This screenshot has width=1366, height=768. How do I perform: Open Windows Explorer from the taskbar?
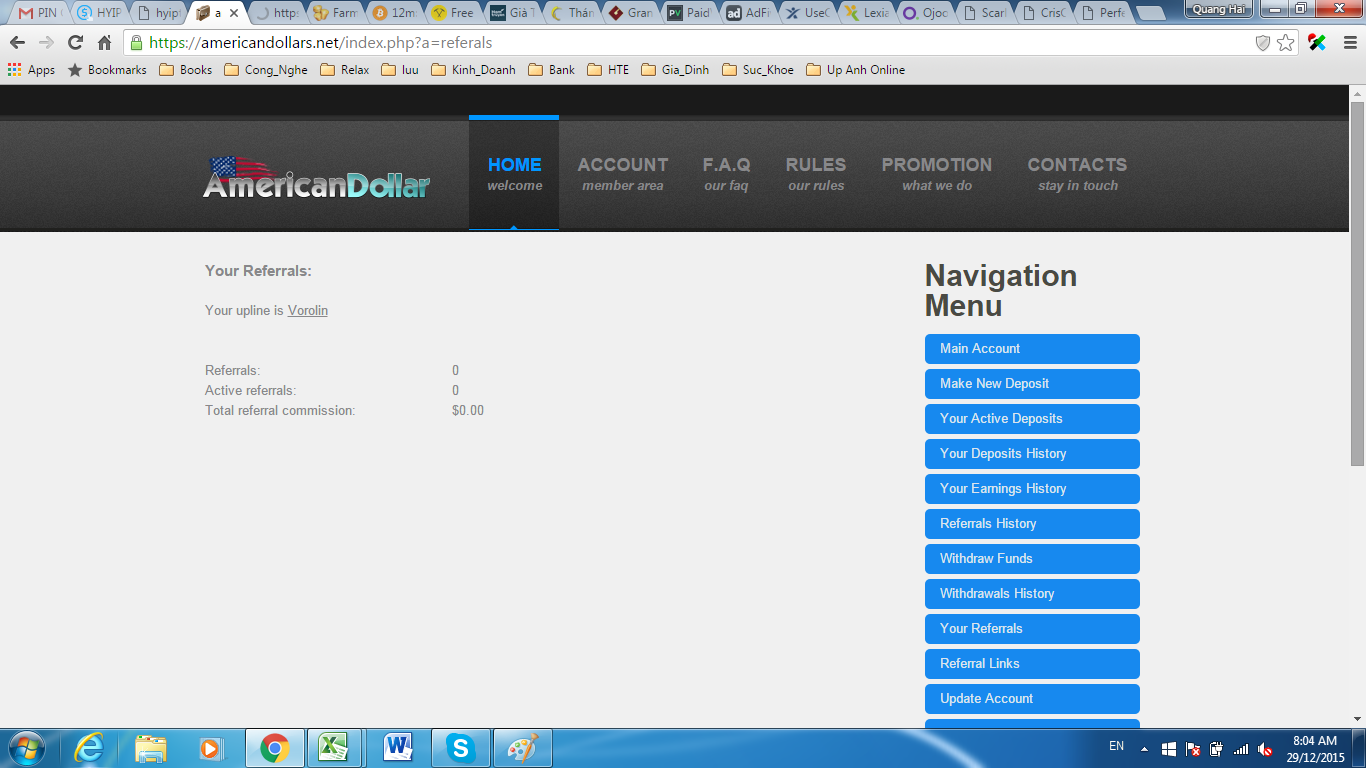point(151,748)
